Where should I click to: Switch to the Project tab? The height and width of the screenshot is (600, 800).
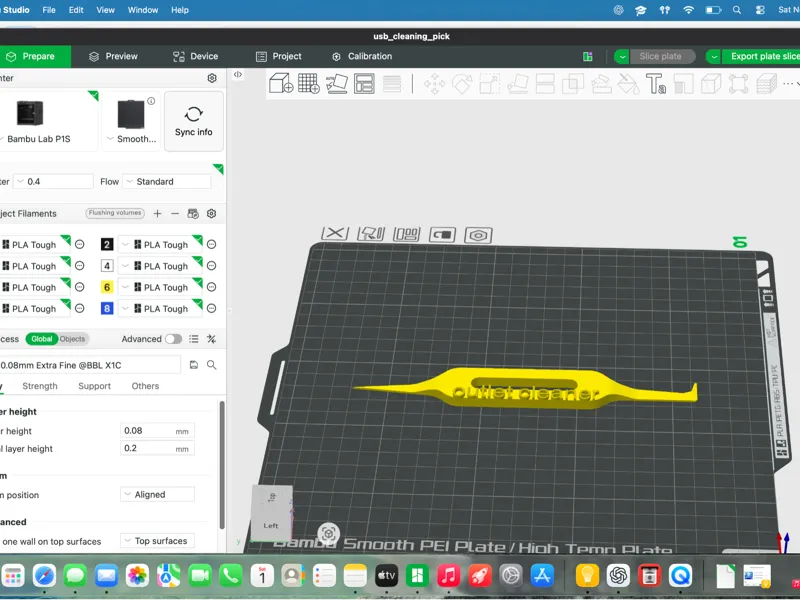pyautogui.click(x=279, y=57)
